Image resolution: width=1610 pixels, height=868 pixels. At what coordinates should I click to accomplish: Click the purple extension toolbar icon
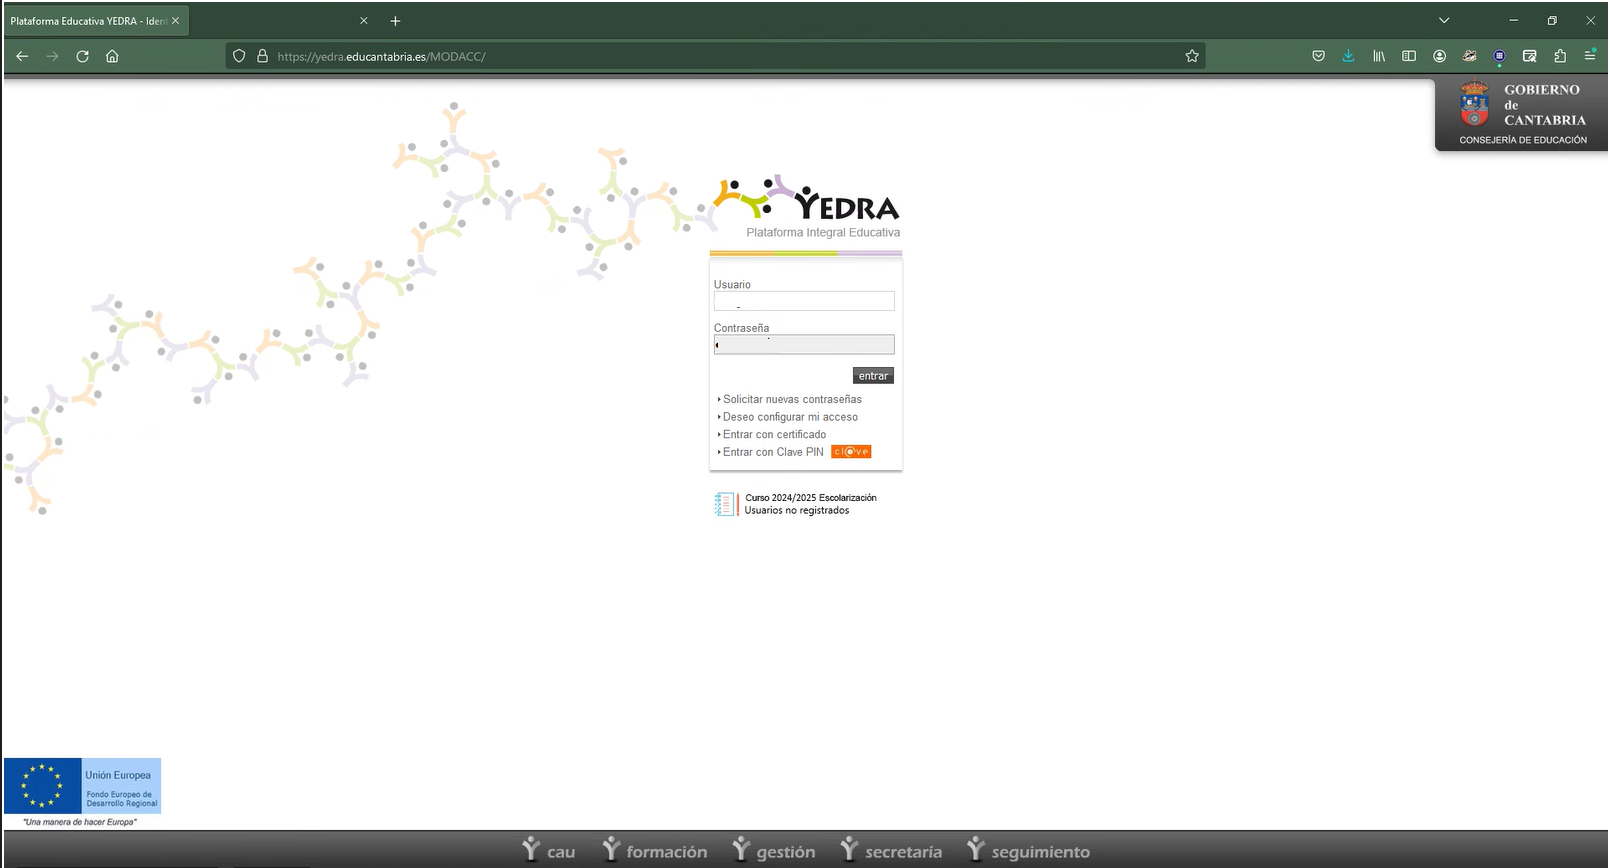(1499, 56)
